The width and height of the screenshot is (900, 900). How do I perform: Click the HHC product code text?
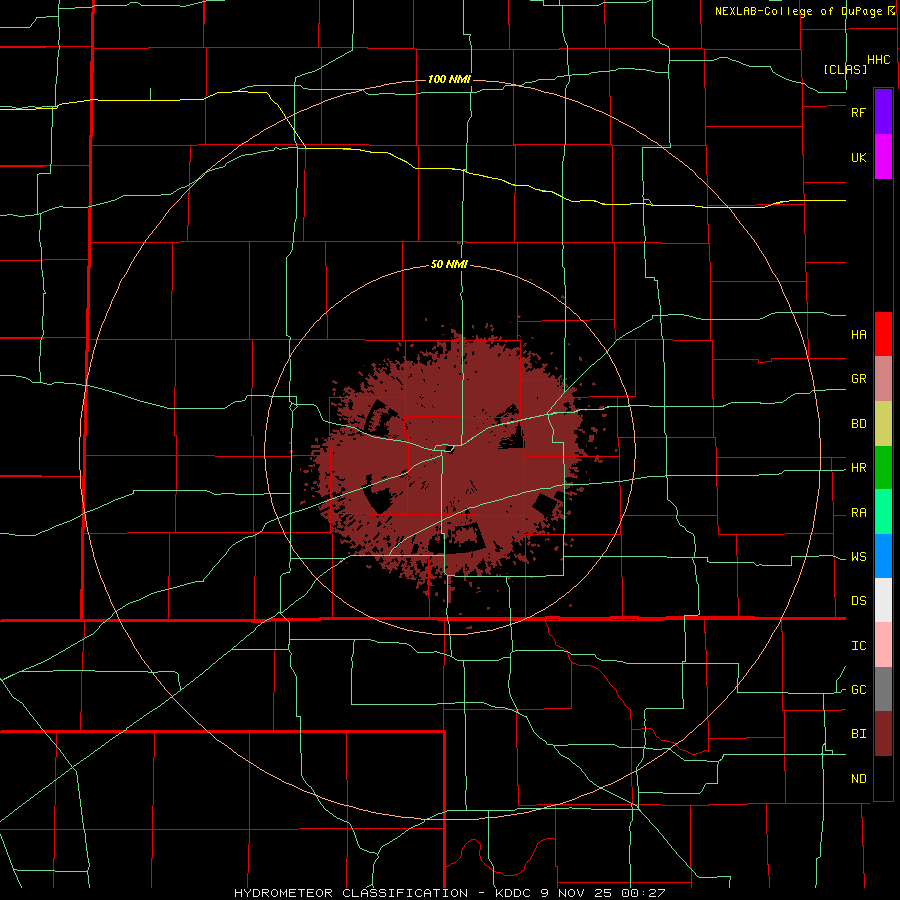point(879,60)
